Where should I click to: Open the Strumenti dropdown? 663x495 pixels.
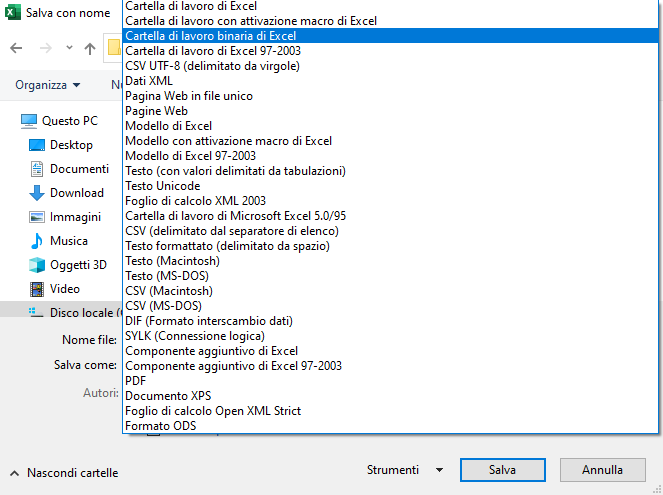point(405,470)
